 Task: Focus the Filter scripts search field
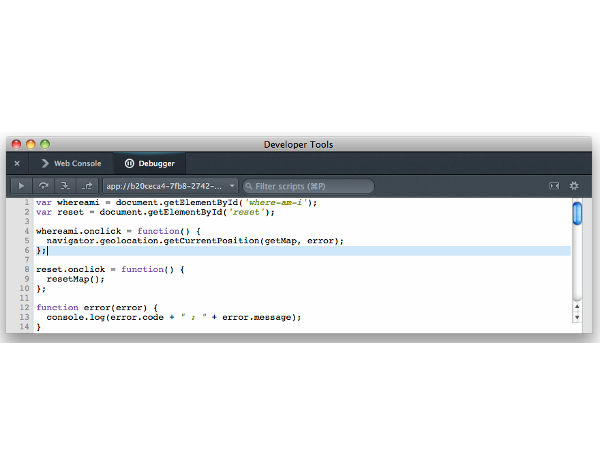pyautogui.click(x=310, y=186)
